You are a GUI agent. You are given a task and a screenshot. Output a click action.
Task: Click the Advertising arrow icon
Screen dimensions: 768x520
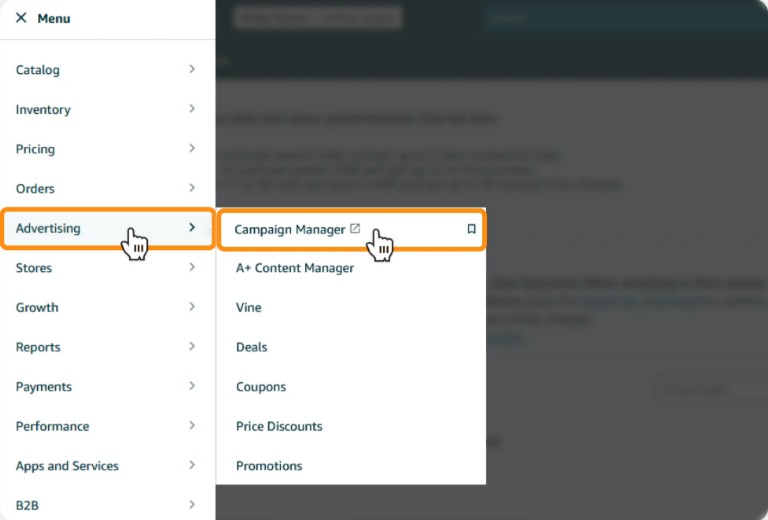192,227
